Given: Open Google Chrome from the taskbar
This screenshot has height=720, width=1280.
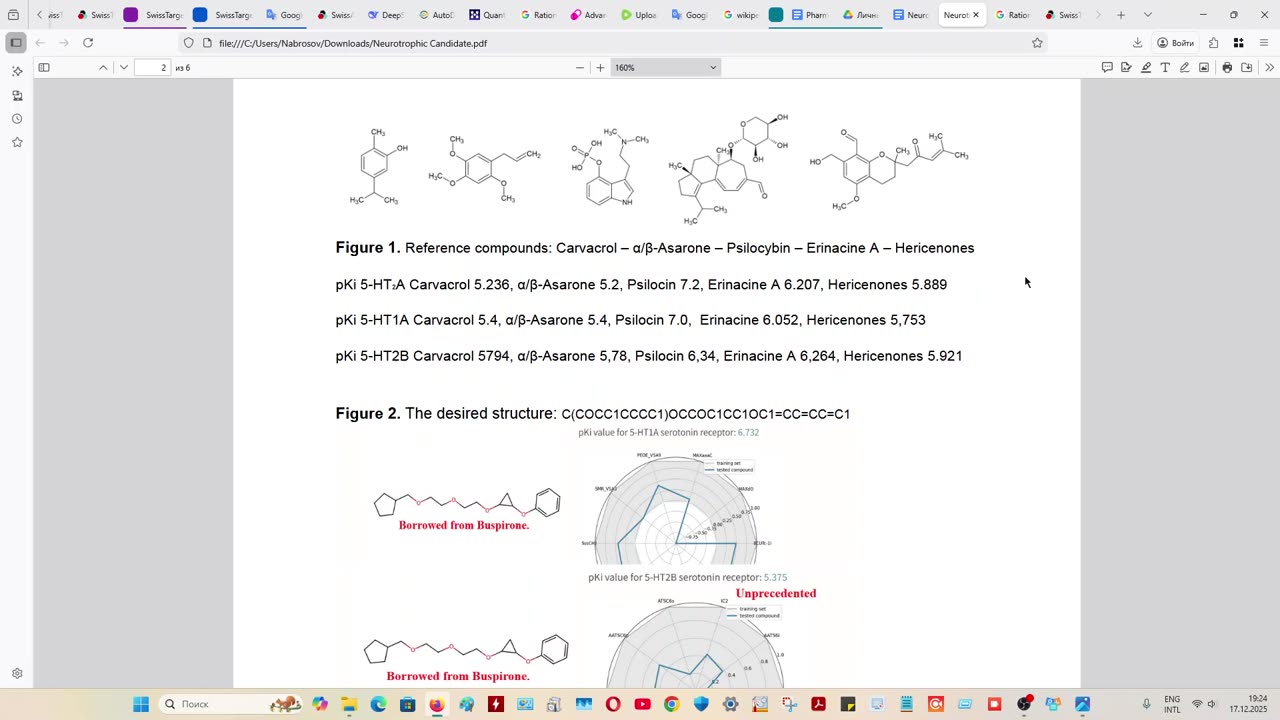Looking at the screenshot, I should click(x=671, y=704).
